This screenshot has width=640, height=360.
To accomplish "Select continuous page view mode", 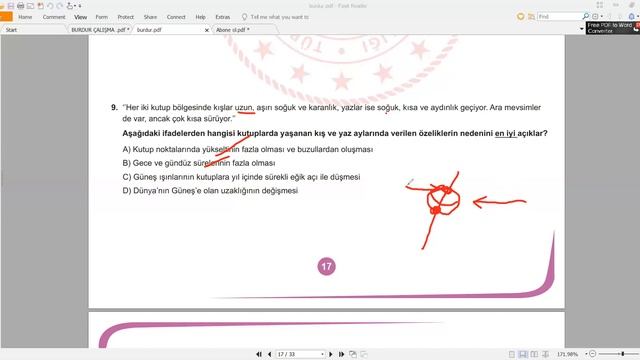I will 523,354.
